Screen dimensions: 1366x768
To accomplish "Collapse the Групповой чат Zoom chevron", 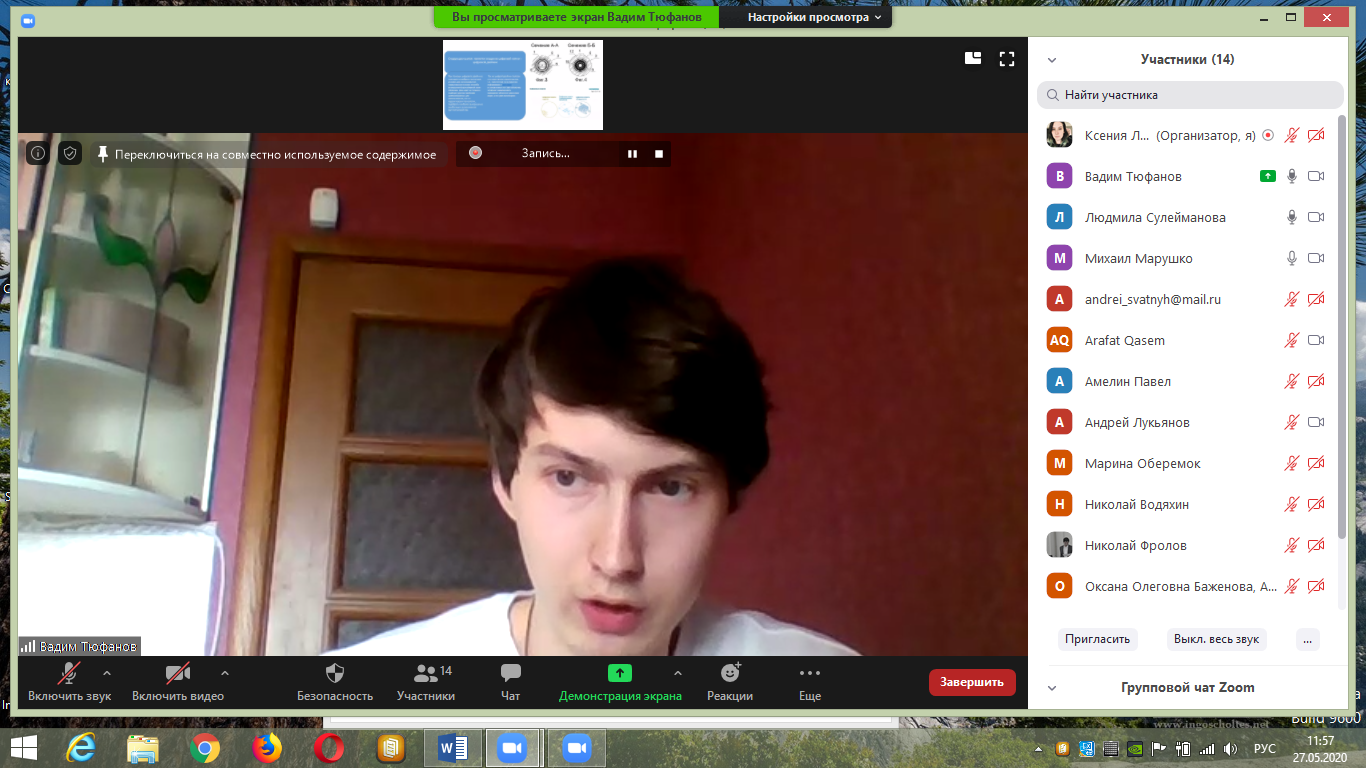I will coord(1052,688).
